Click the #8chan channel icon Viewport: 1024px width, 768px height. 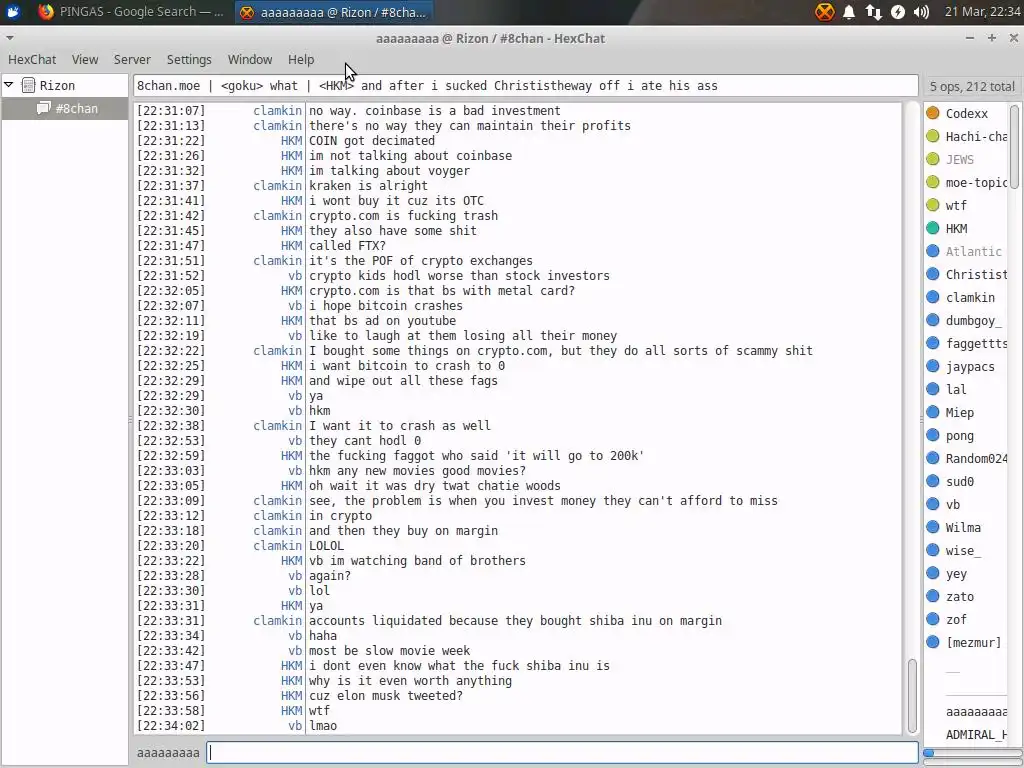tap(43, 108)
